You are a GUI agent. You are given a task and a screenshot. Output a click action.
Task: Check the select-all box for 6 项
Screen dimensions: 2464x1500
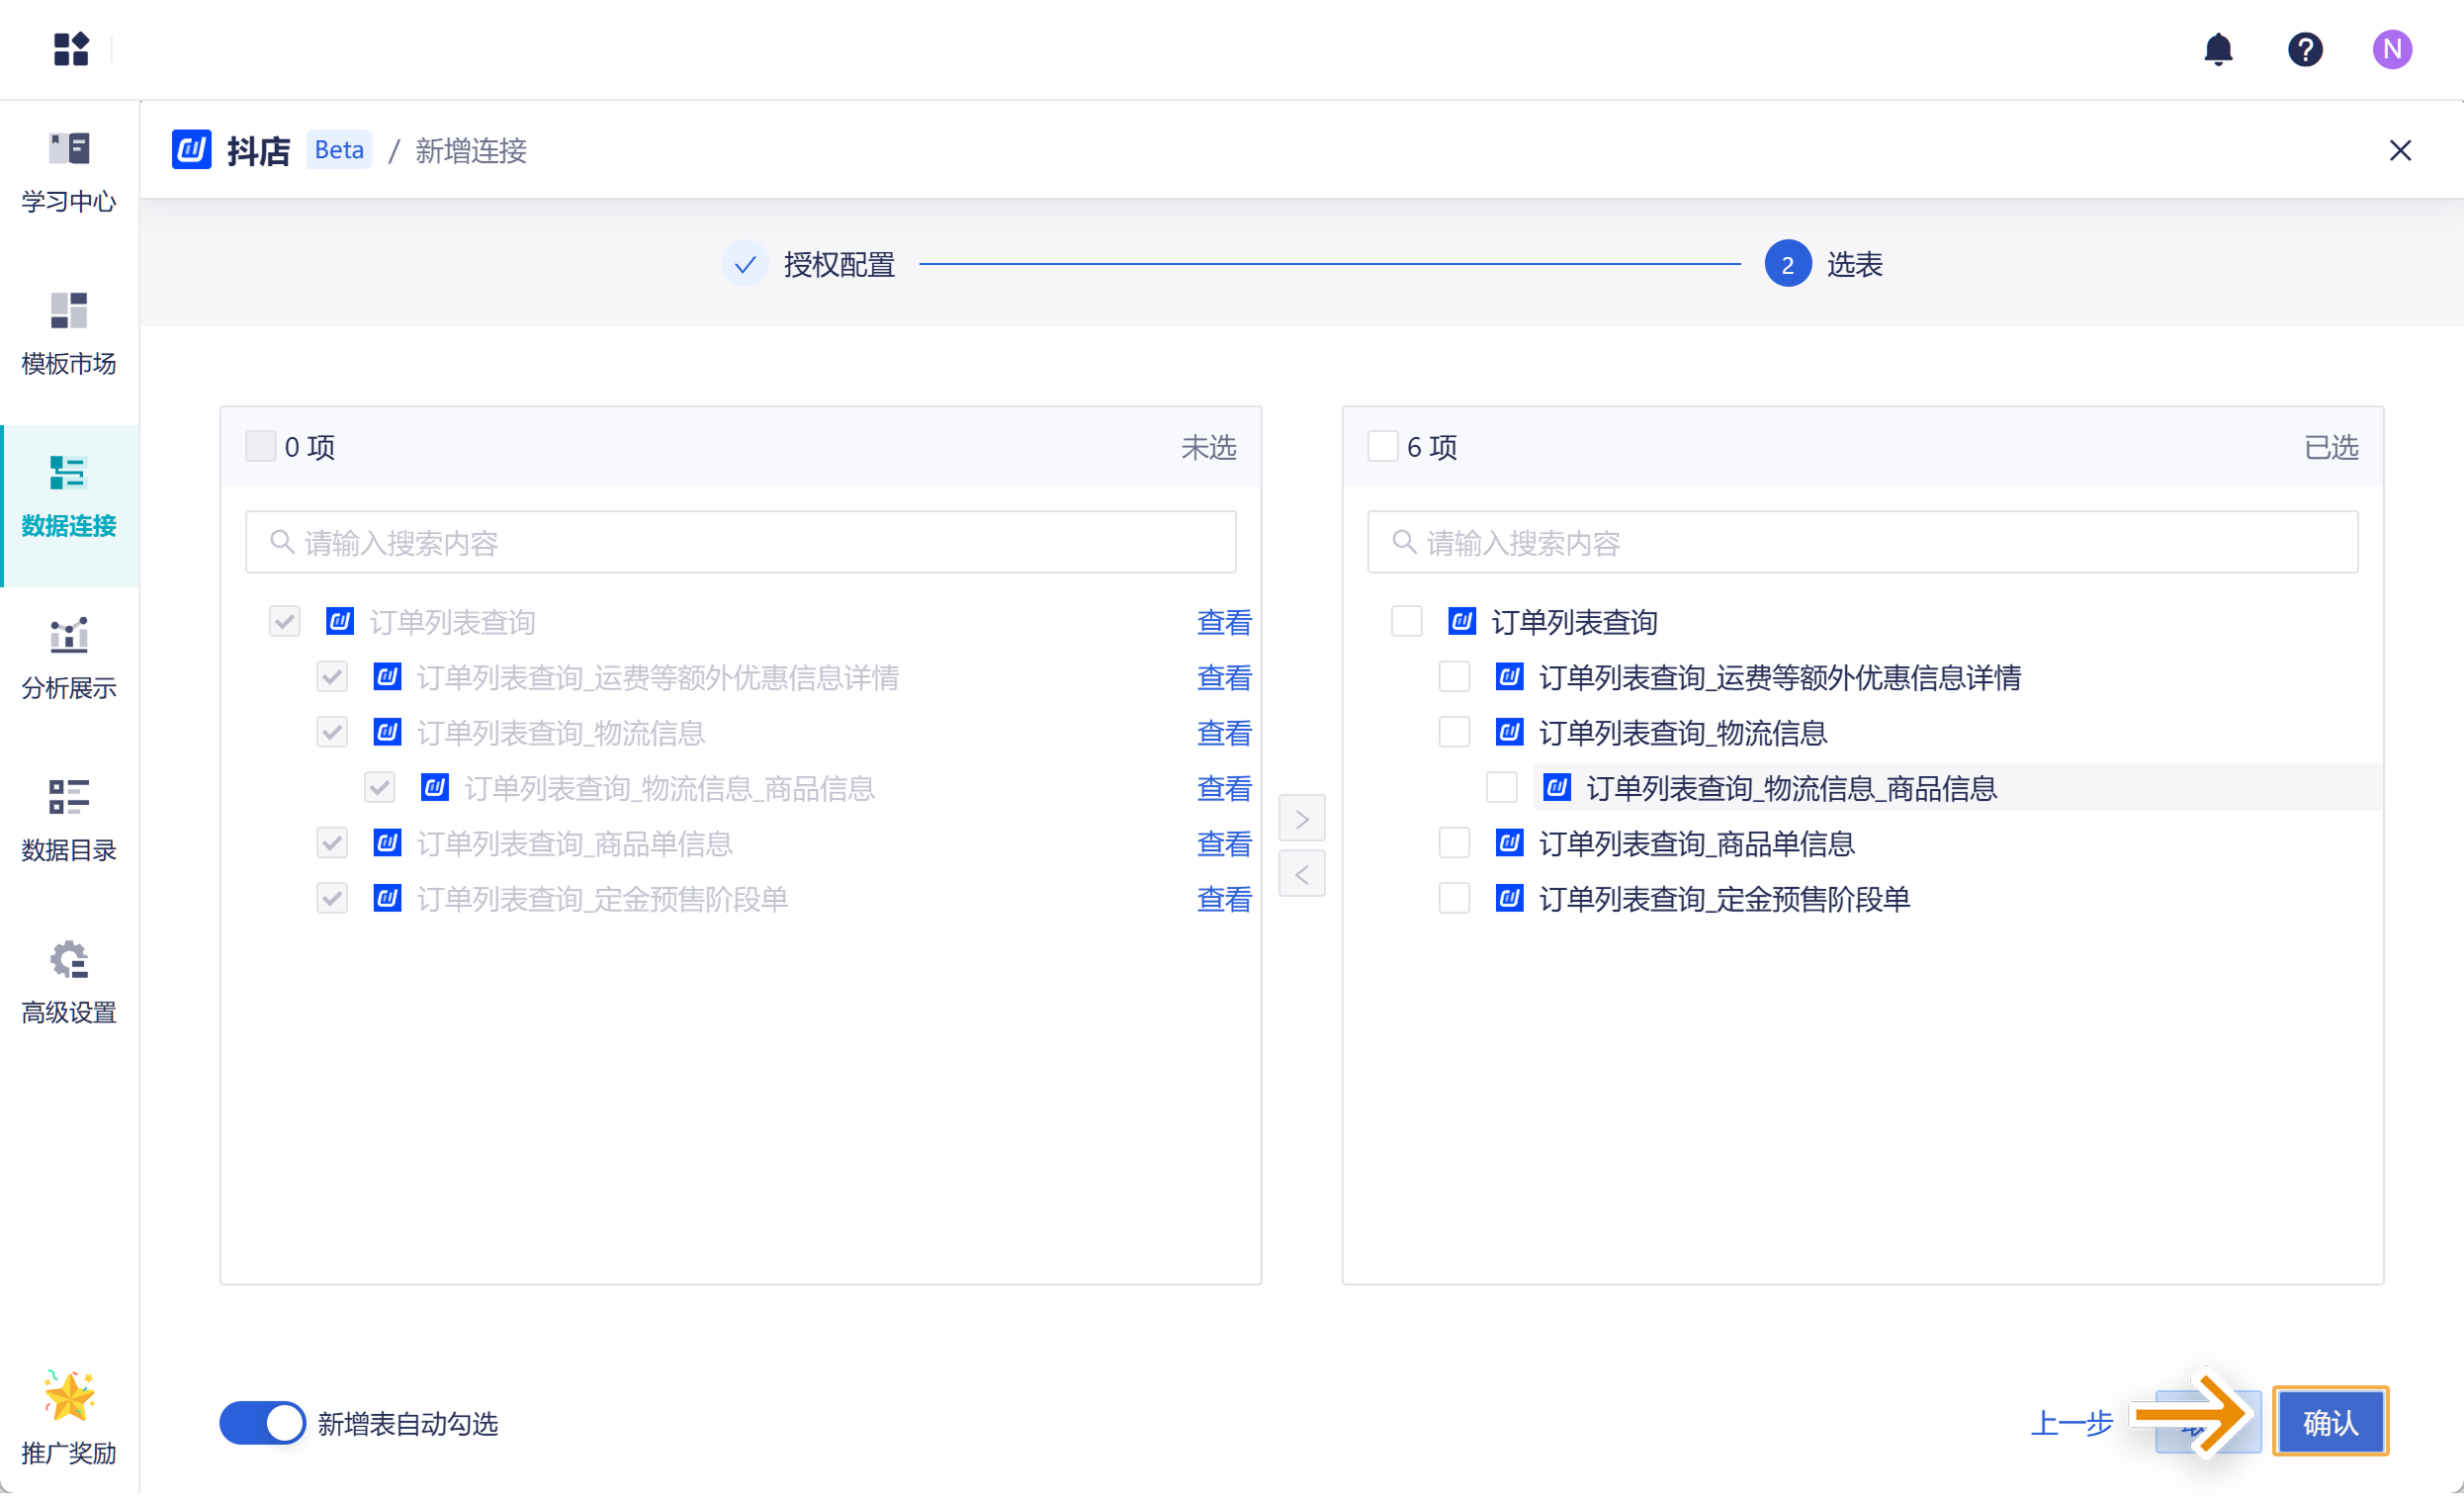coord(1382,446)
